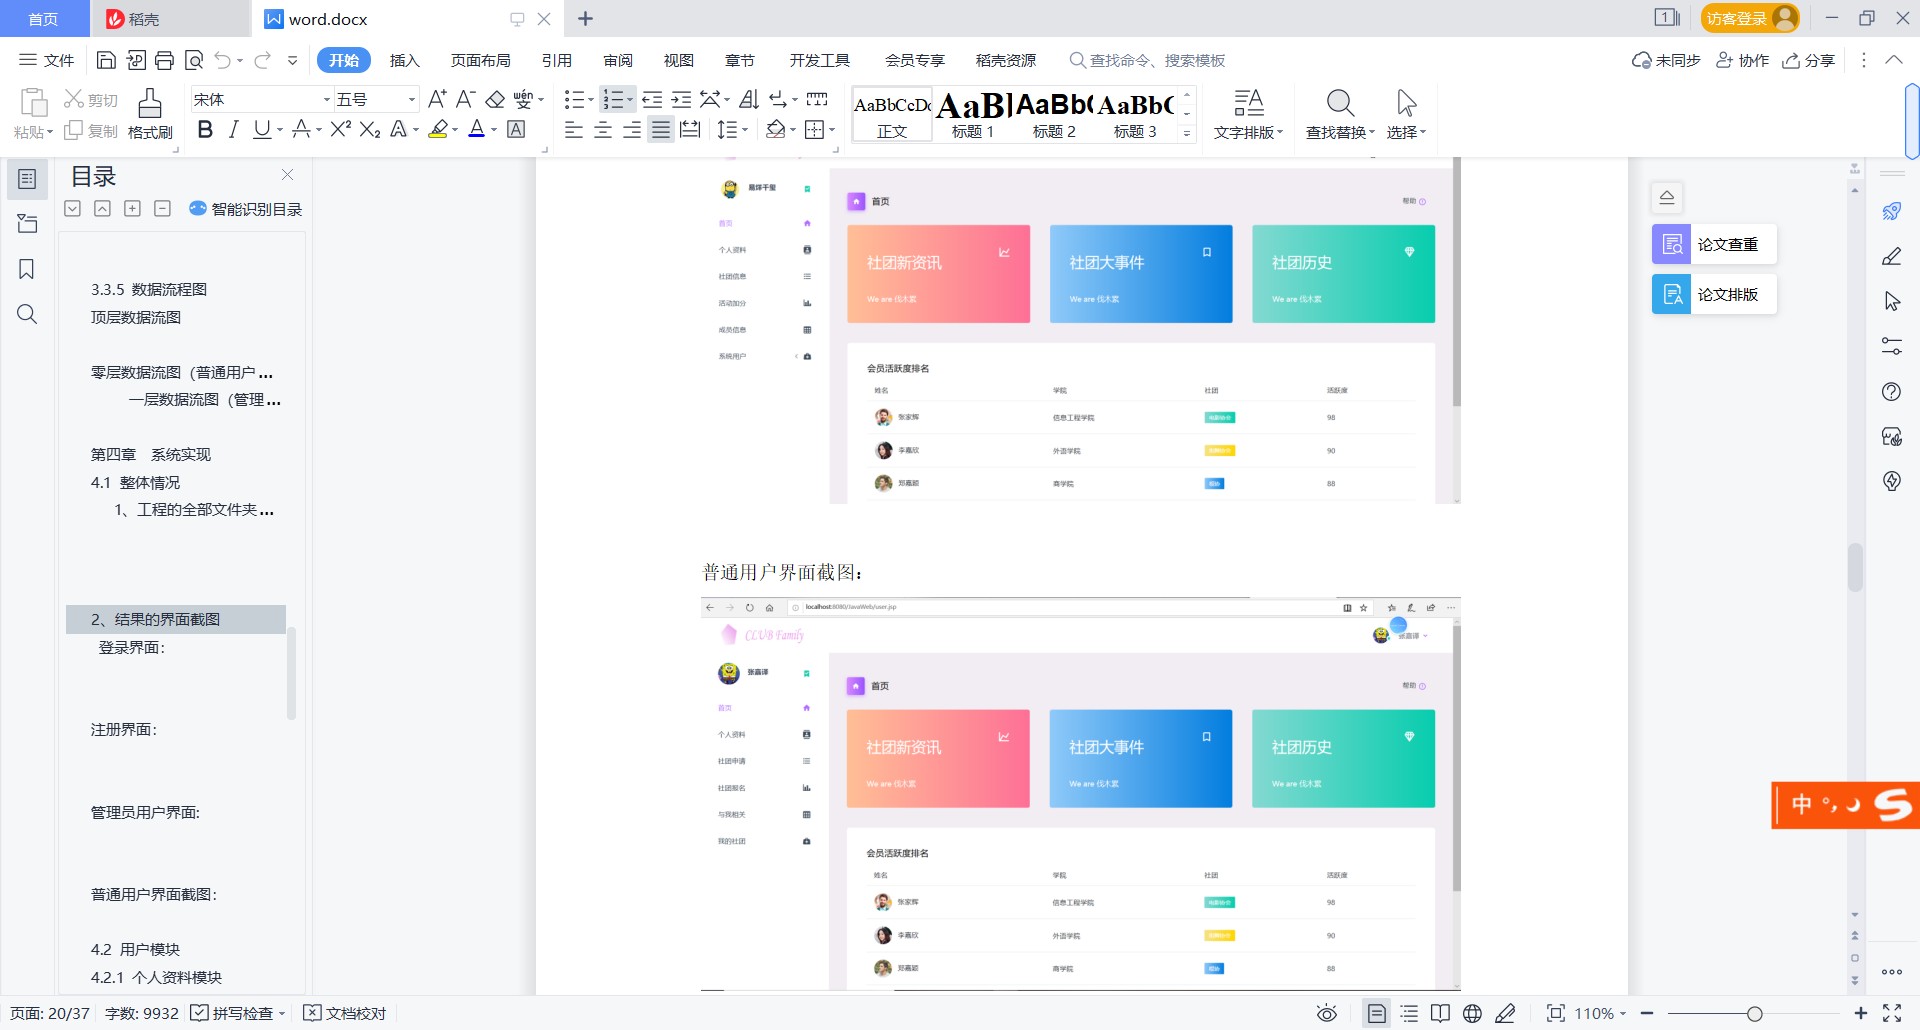Viewport: 1920px width, 1030px height.
Task: Click the text highlight color icon
Action: (438, 130)
